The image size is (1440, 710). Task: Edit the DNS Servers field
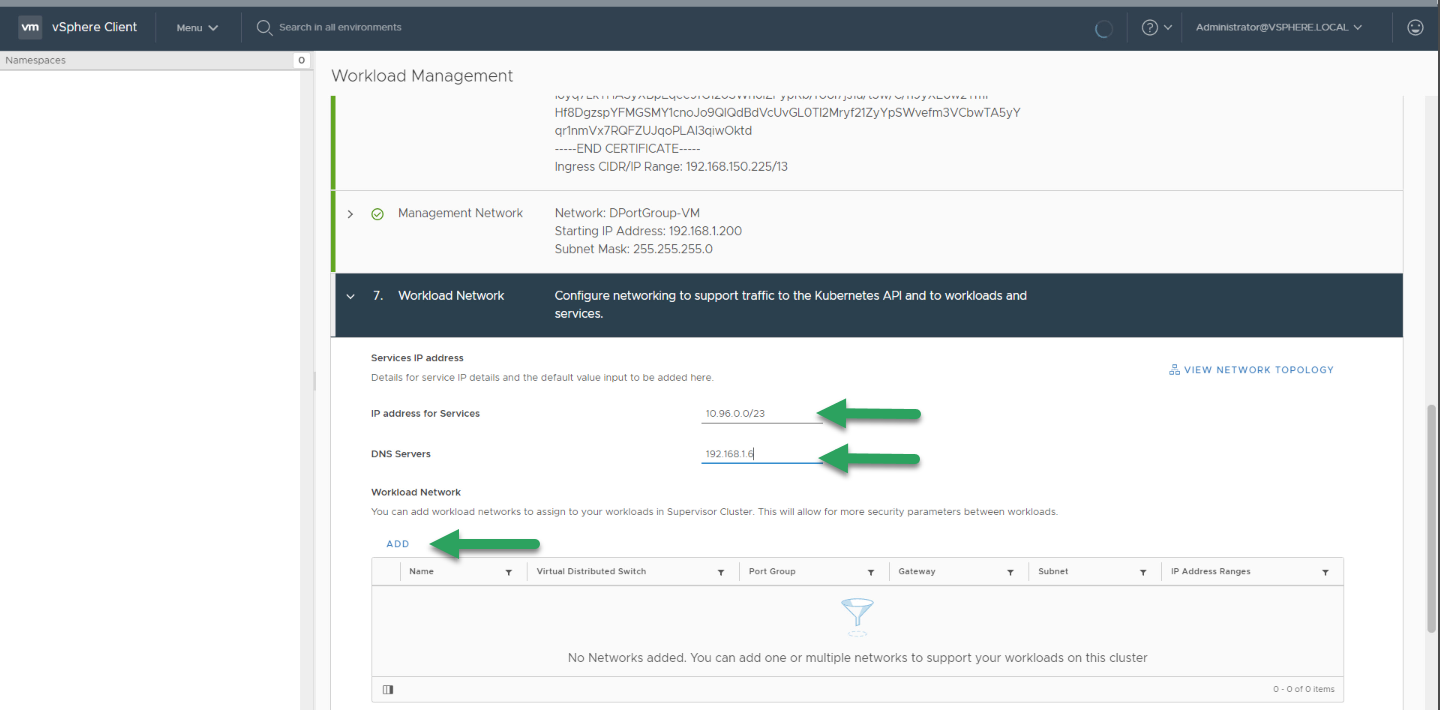click(x=762, y=454)
